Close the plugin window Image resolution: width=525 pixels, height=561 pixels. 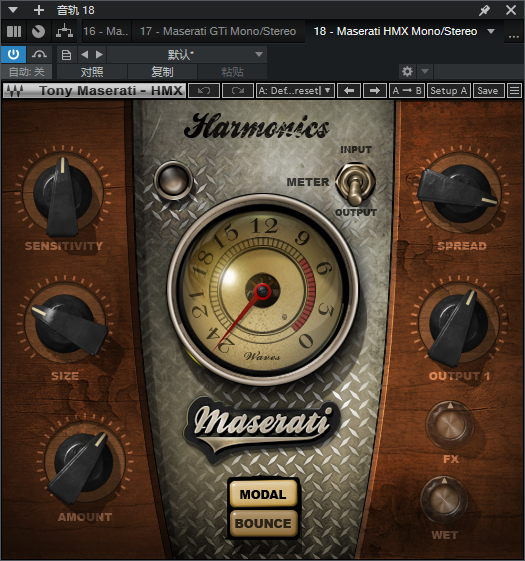click(x=511, y=10)
